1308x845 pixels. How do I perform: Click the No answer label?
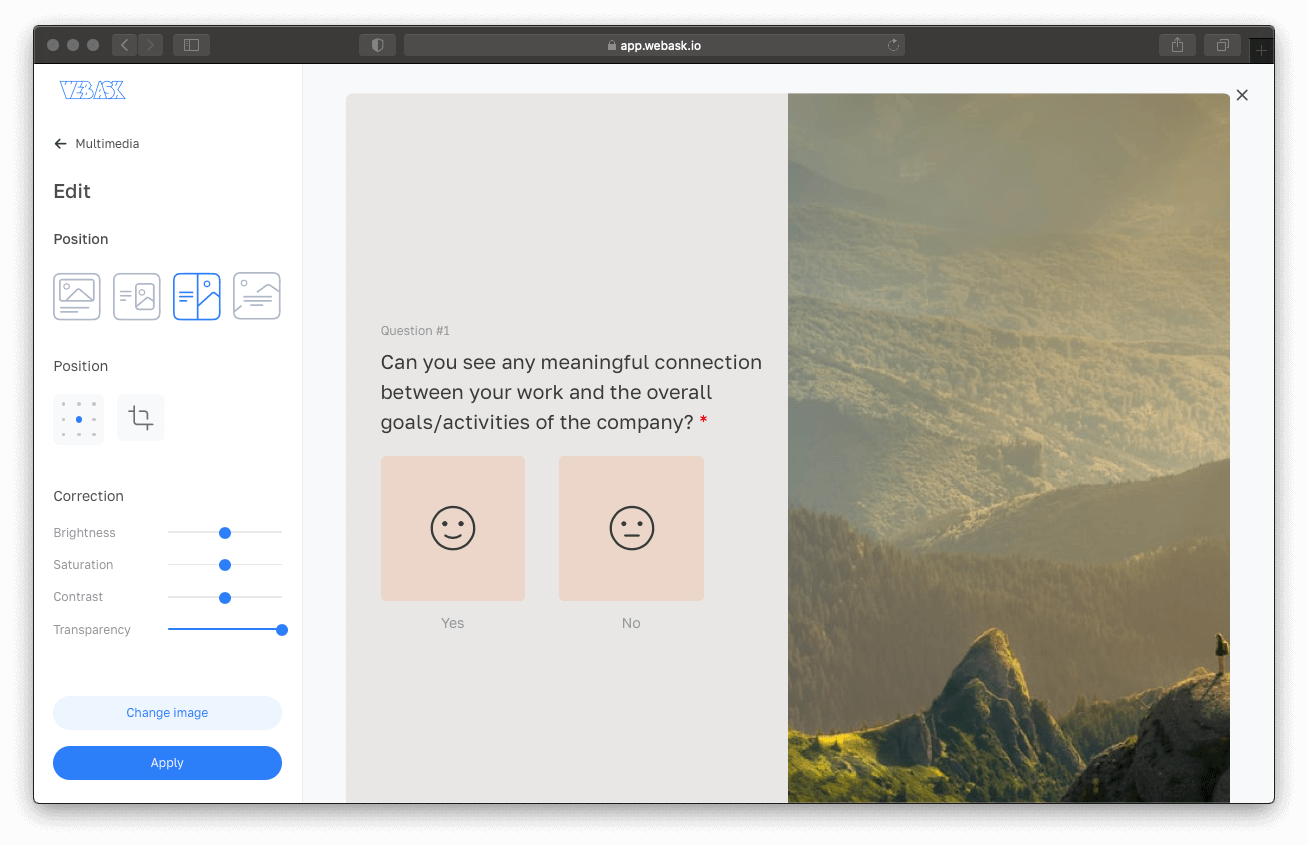[631, 623]
